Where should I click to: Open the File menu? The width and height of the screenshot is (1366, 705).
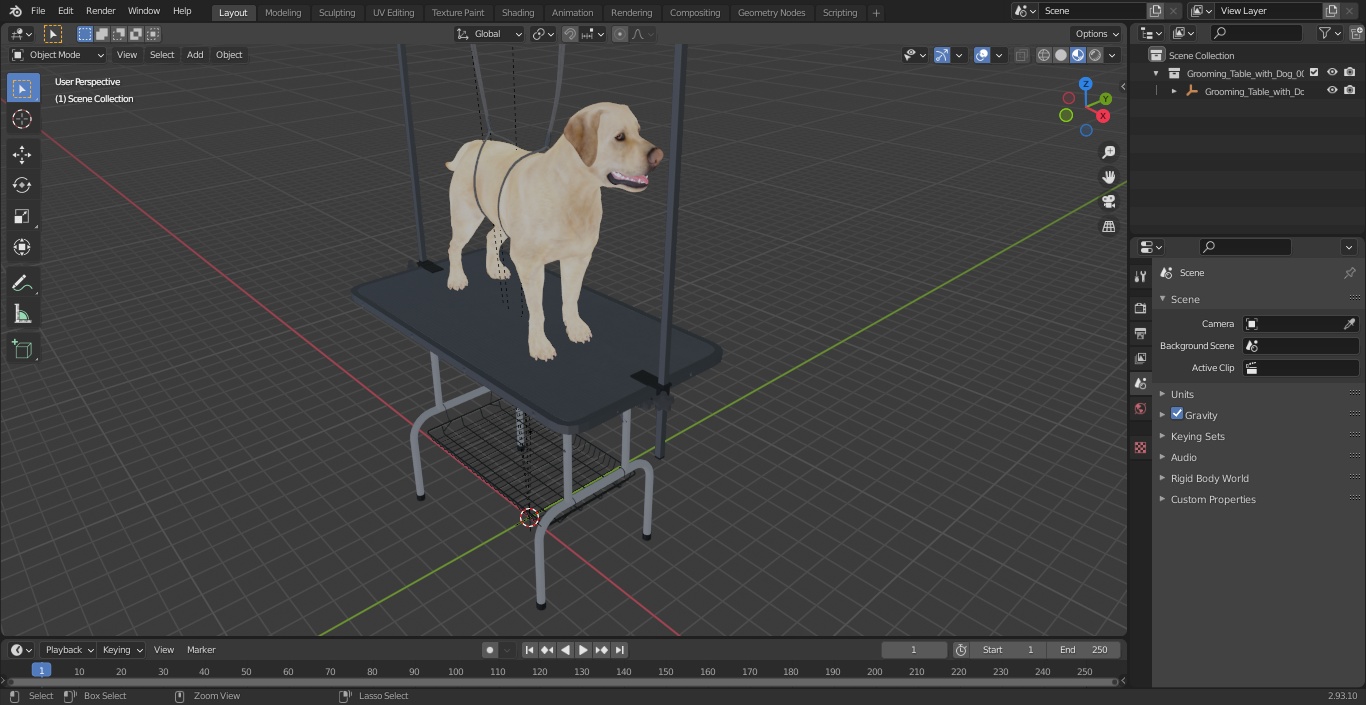click(38, 11)
